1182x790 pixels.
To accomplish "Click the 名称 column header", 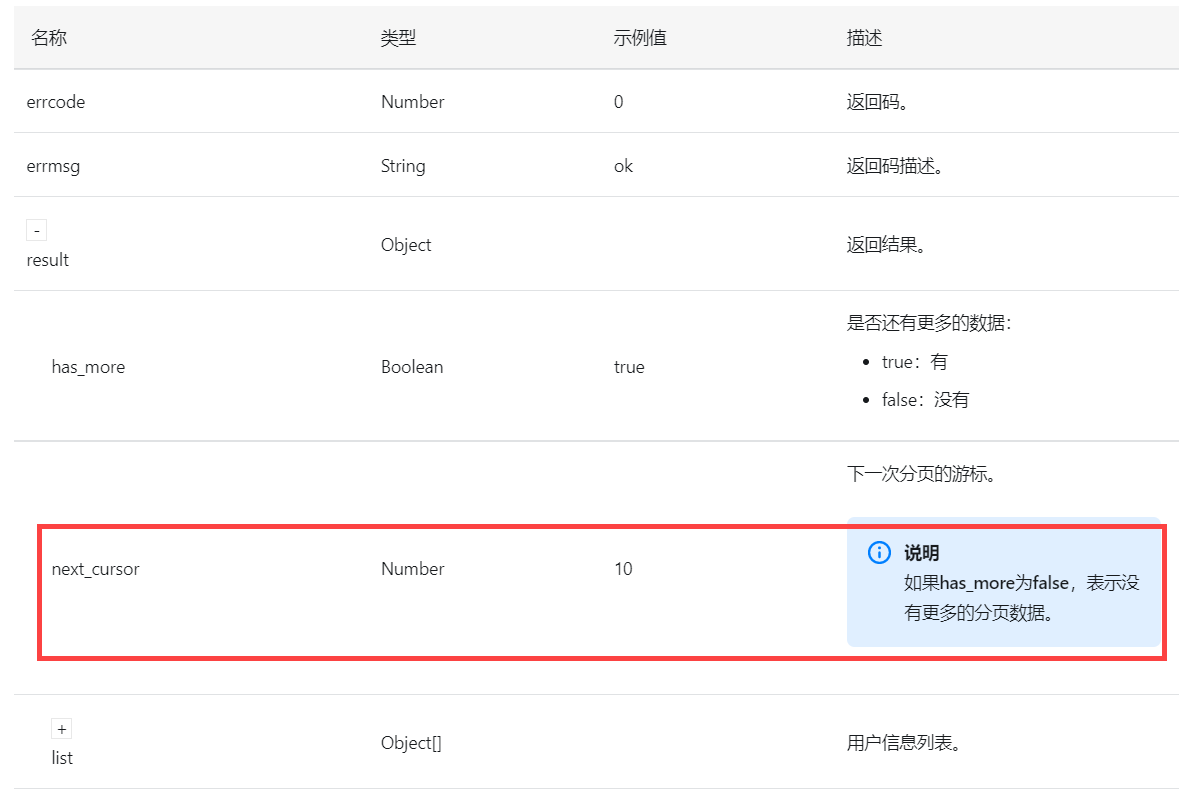I will click(x=49, y=38).
